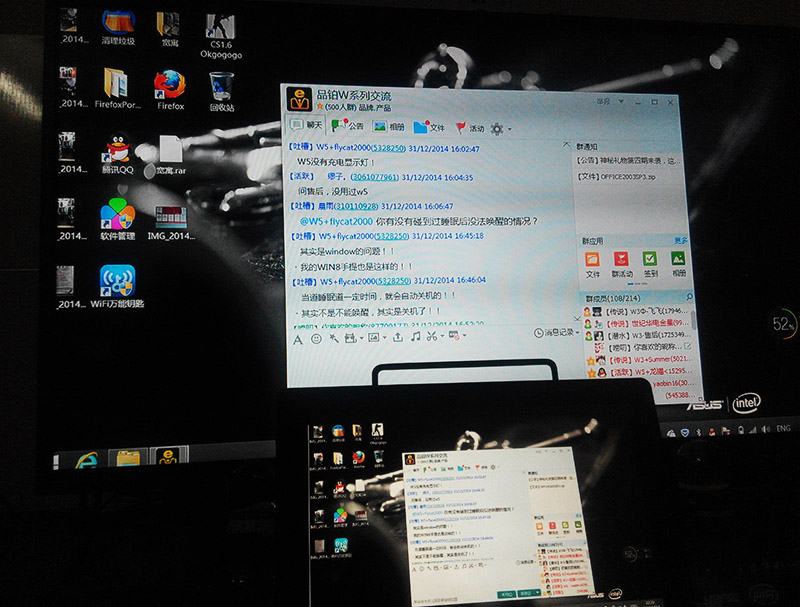This screenshot has width=800, height=607.
Task: Open the 签到 check-in app icon
Action: point(650,264)
